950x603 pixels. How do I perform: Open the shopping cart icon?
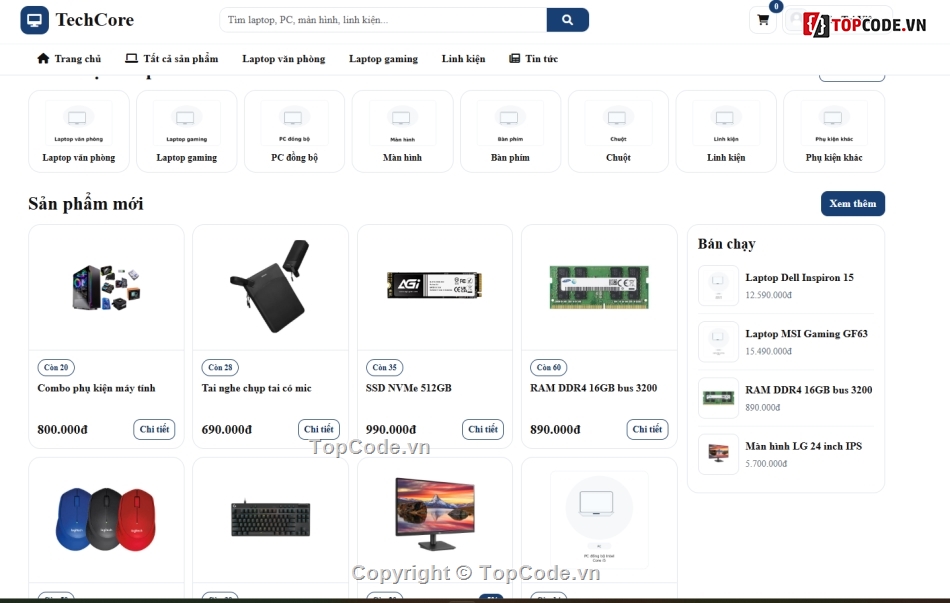pos(763,20)
